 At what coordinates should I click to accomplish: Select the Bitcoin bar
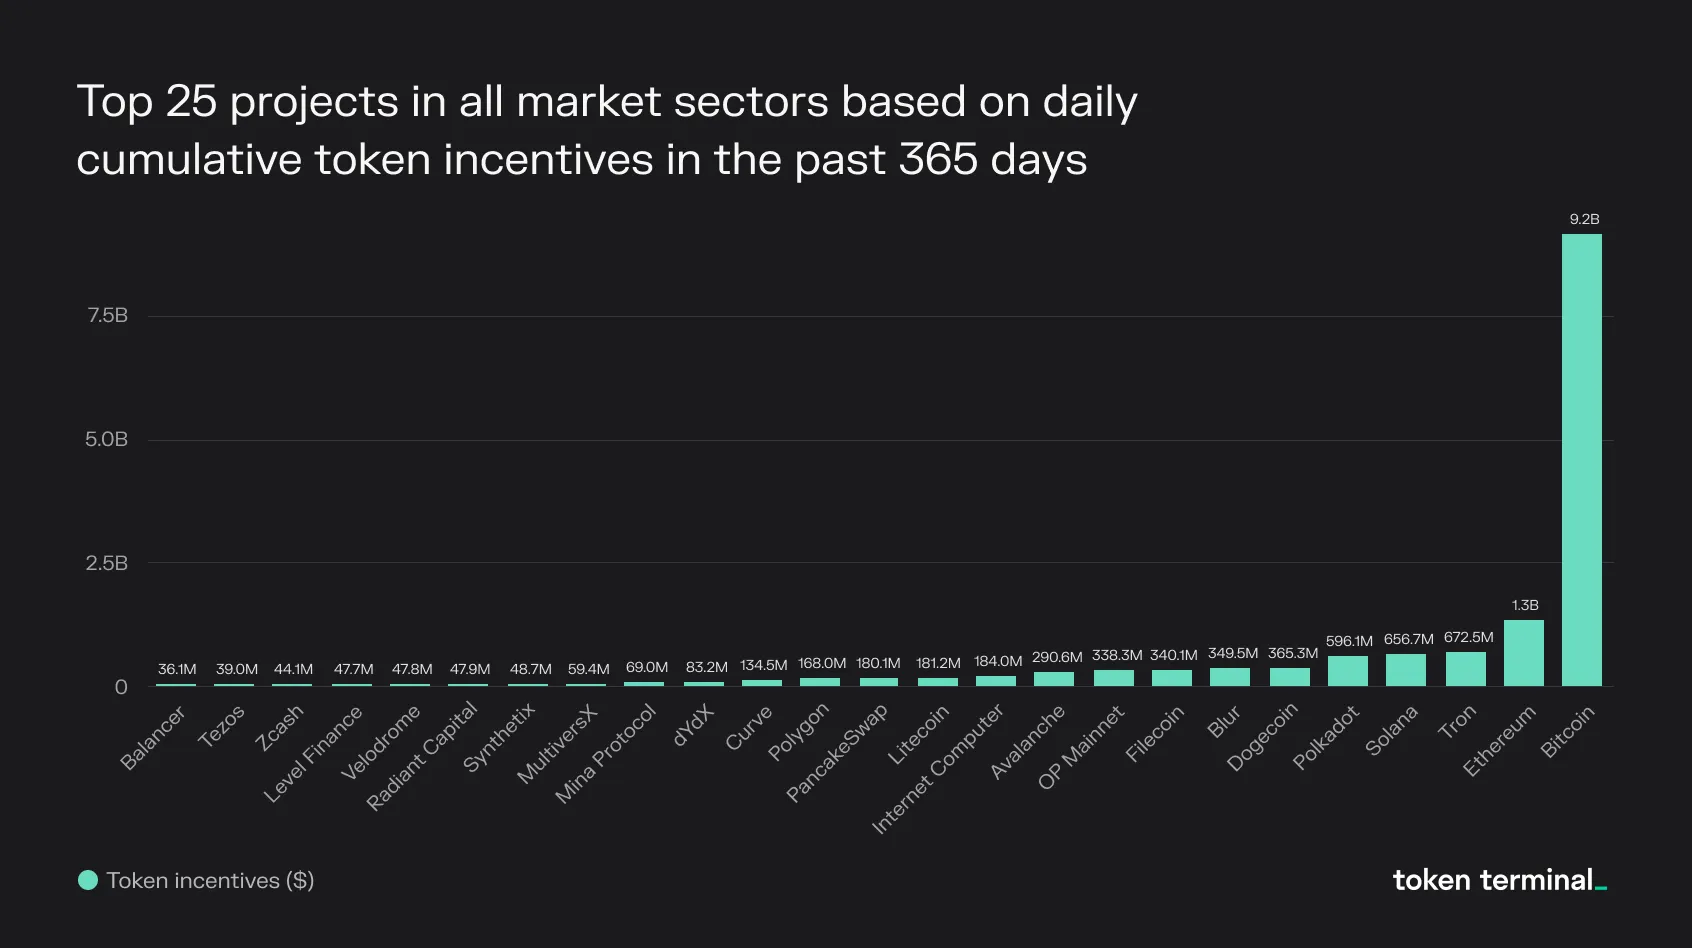(x=1582, y=460)
